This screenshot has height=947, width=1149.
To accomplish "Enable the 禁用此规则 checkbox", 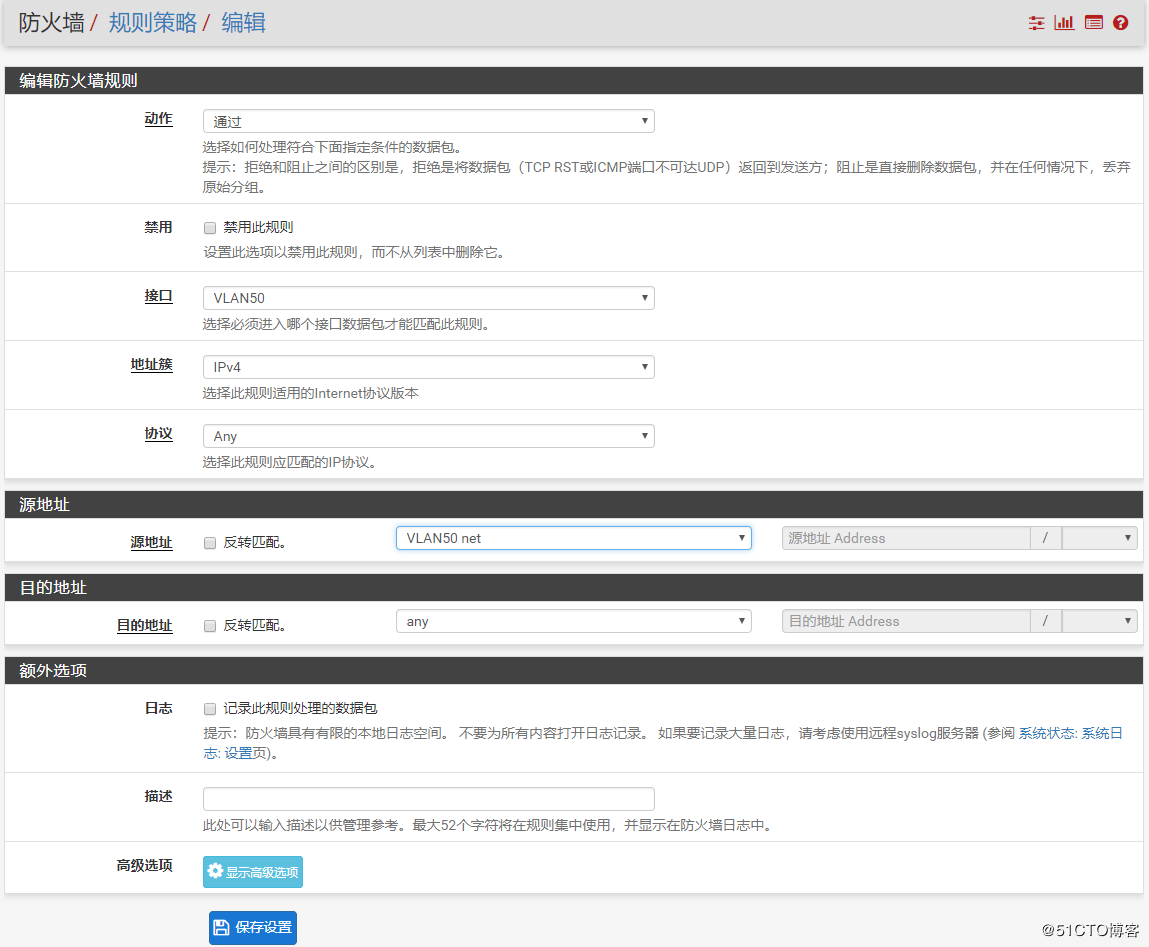I will click(x=210, y=228).
